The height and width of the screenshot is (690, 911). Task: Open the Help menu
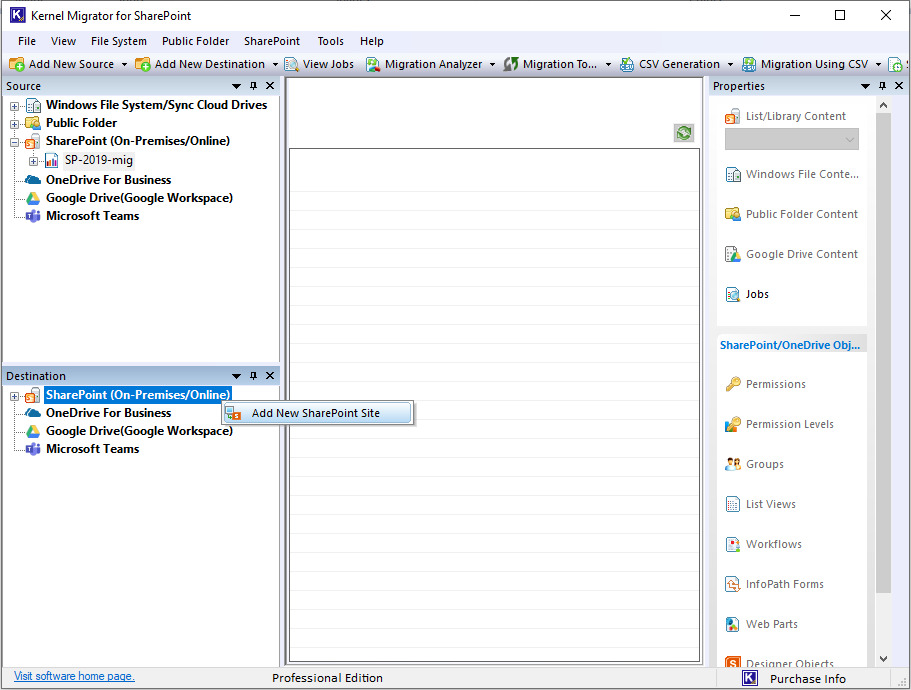point(372,41)
